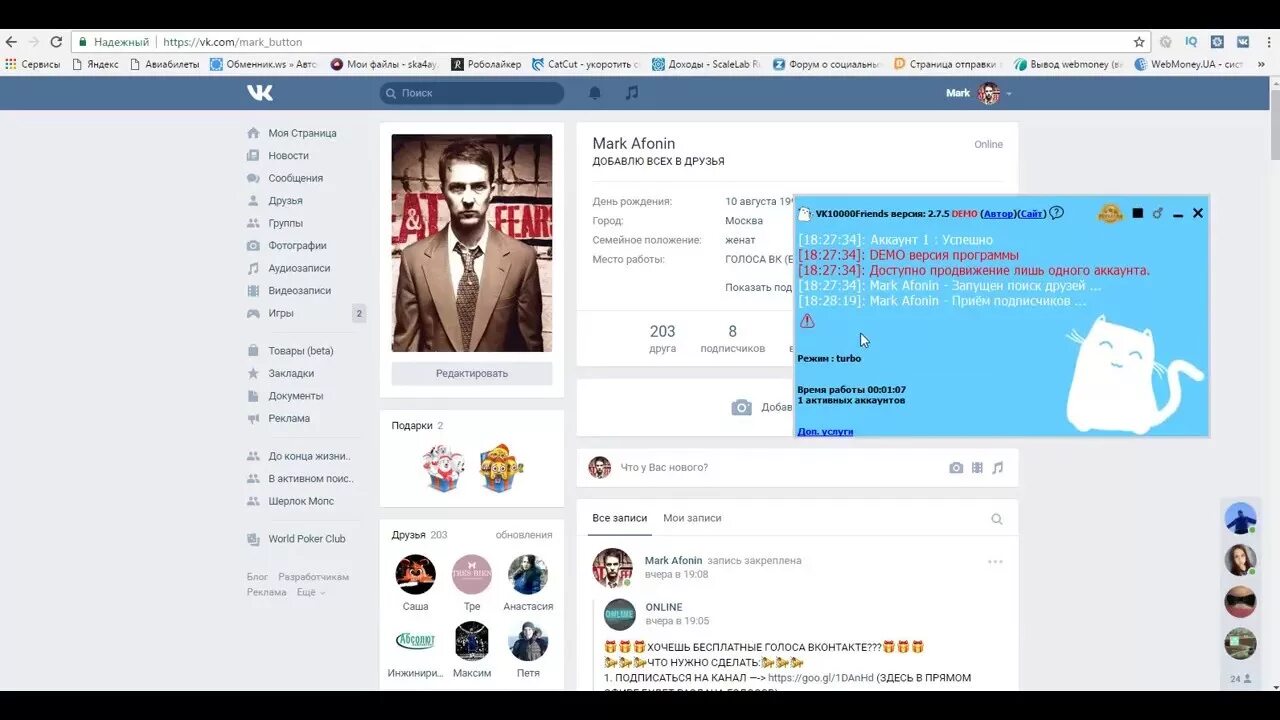Attach a photo via camera icon in post box
The image size is (1280, 720).
click(956, 467)
